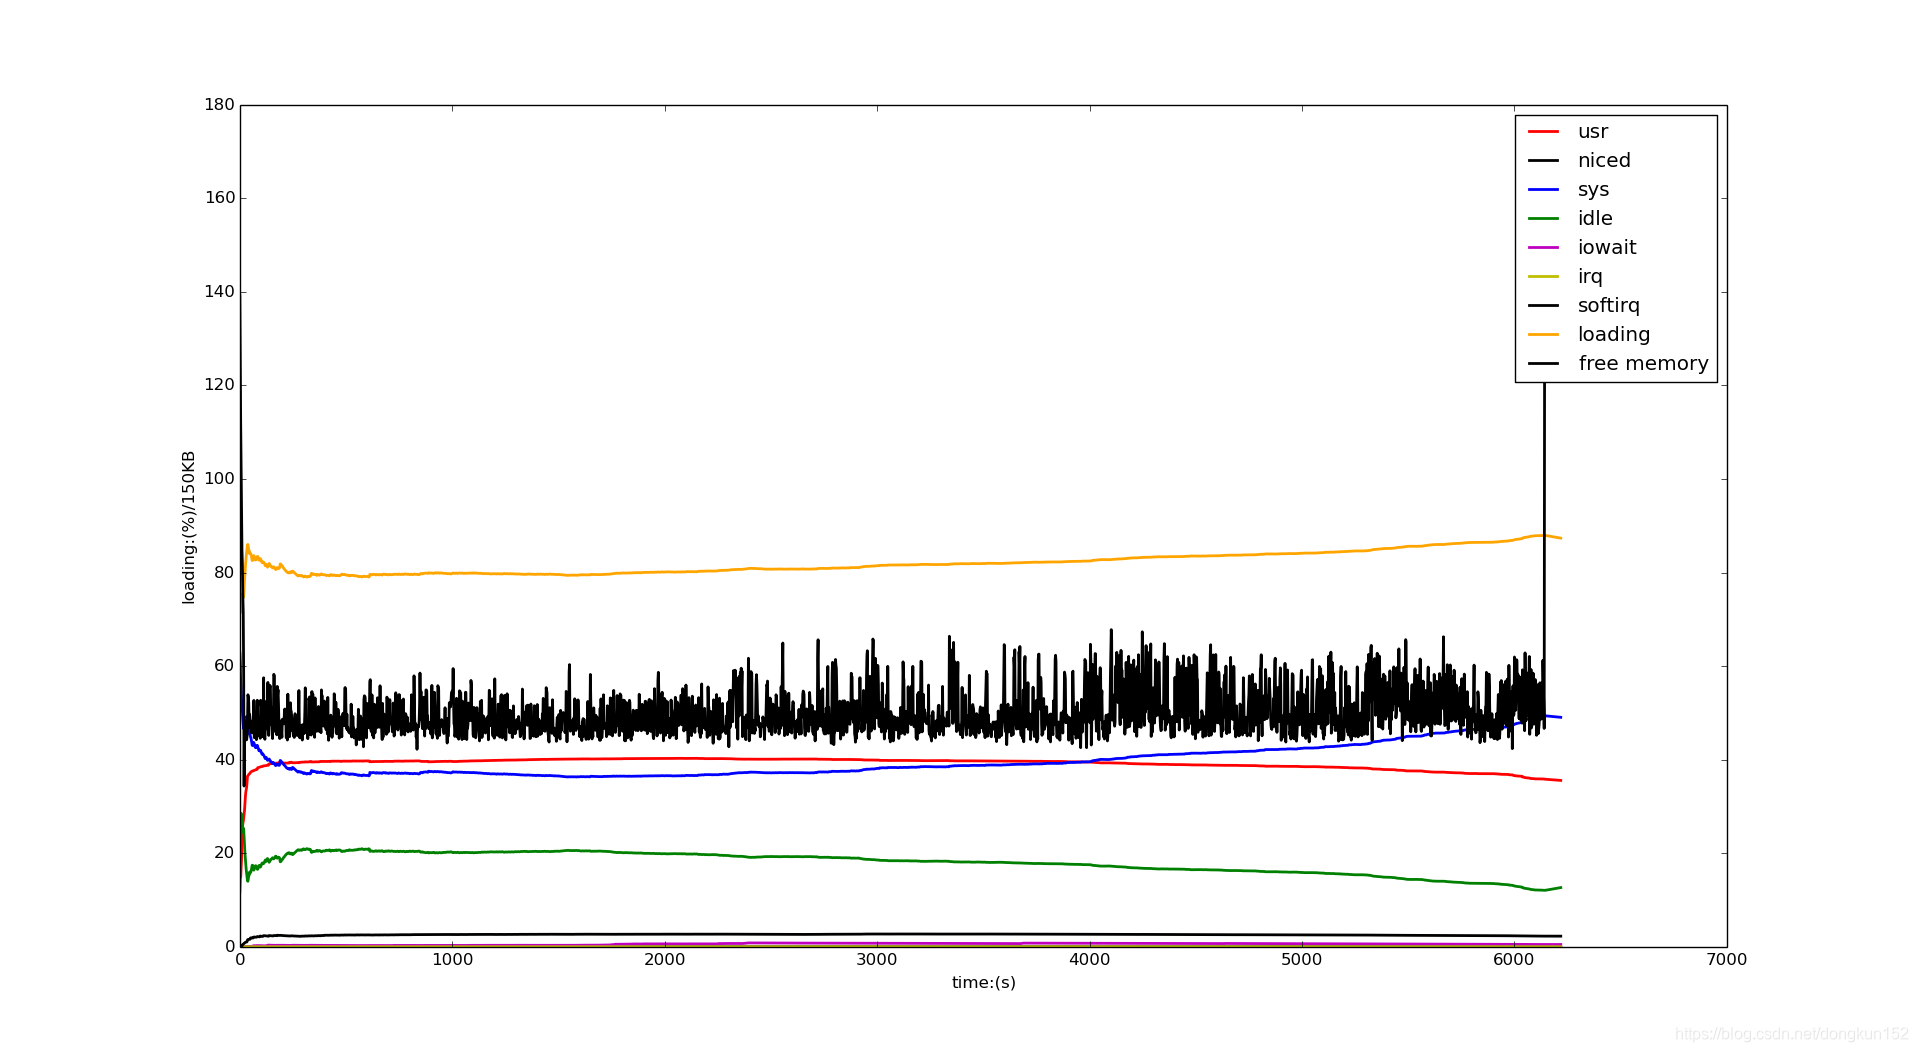Viewport: 1918px width, 1052px height.
Task: Click the 'iowait' legend label
Action: tap(1607, 248)
